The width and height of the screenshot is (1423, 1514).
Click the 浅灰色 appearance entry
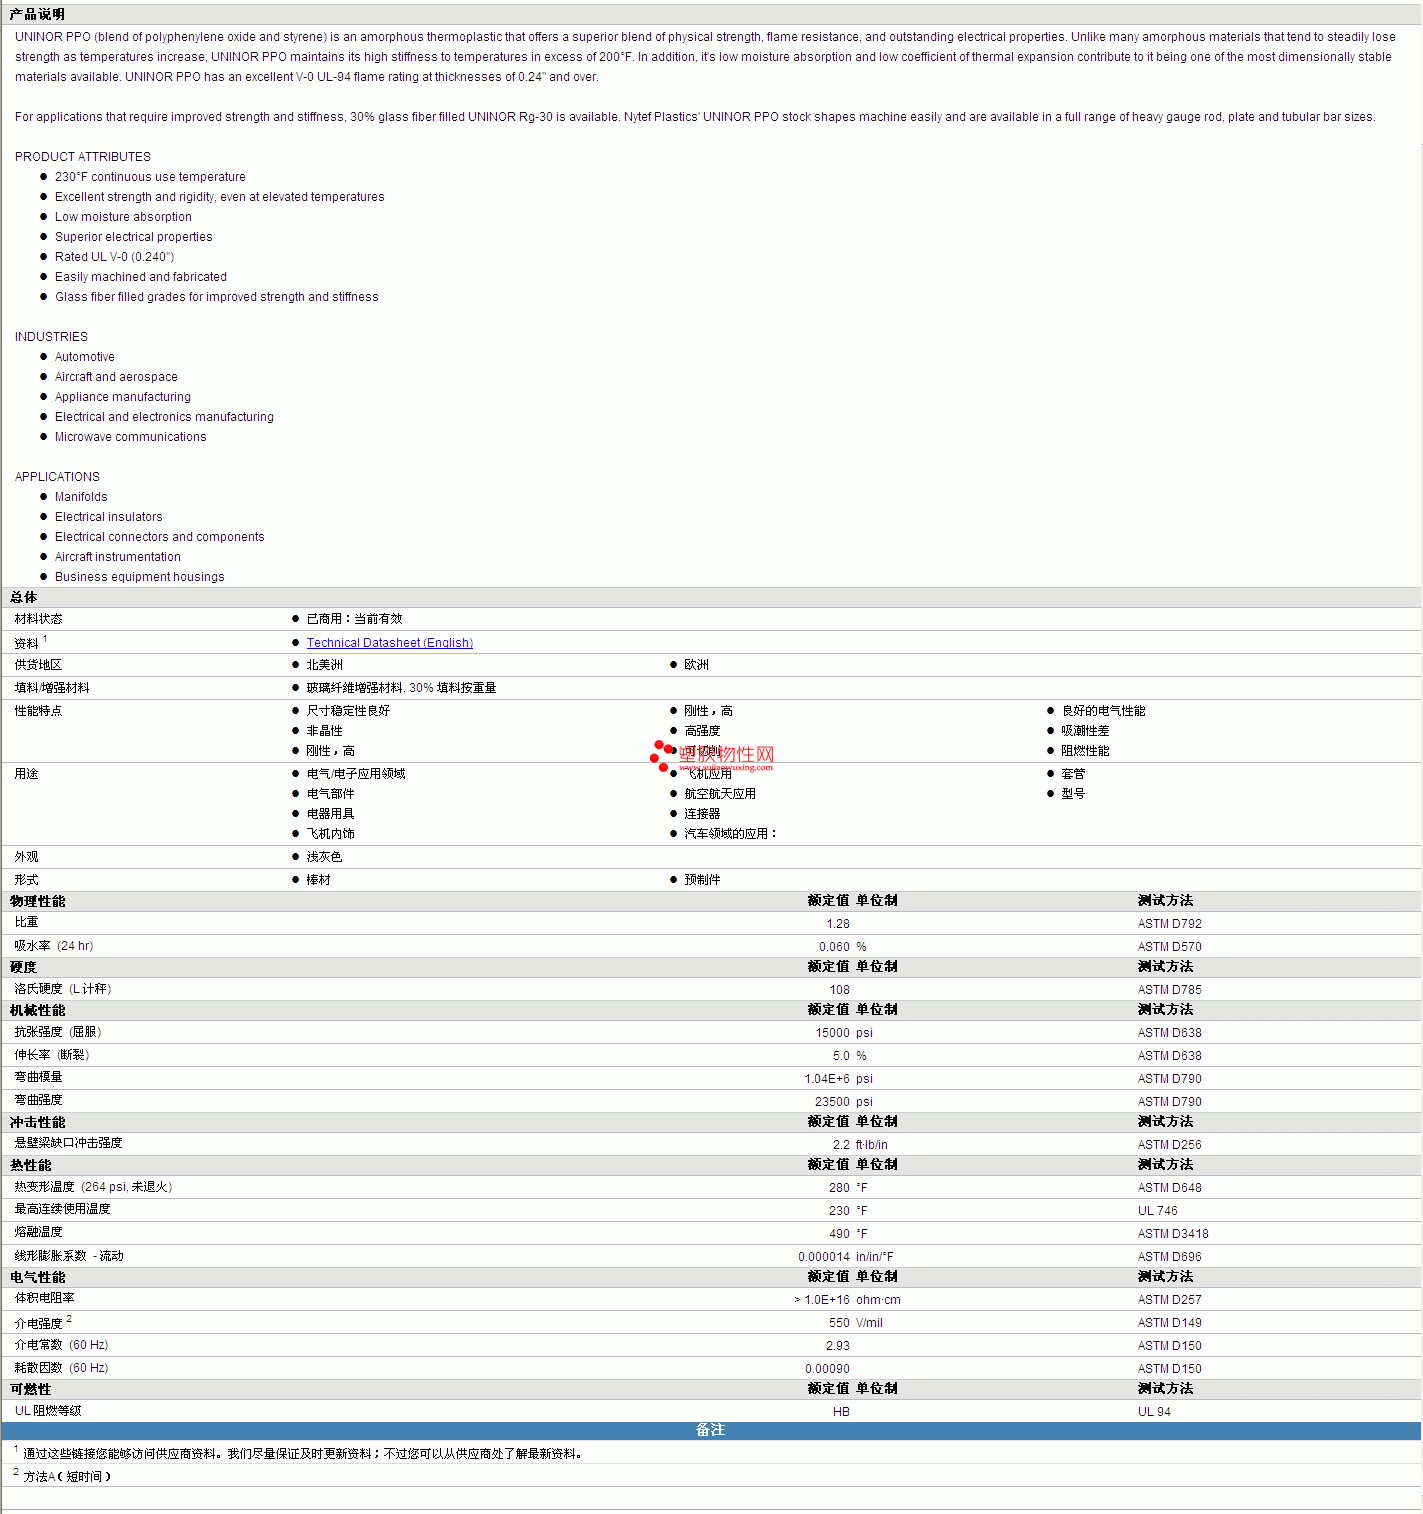[324, 857]
